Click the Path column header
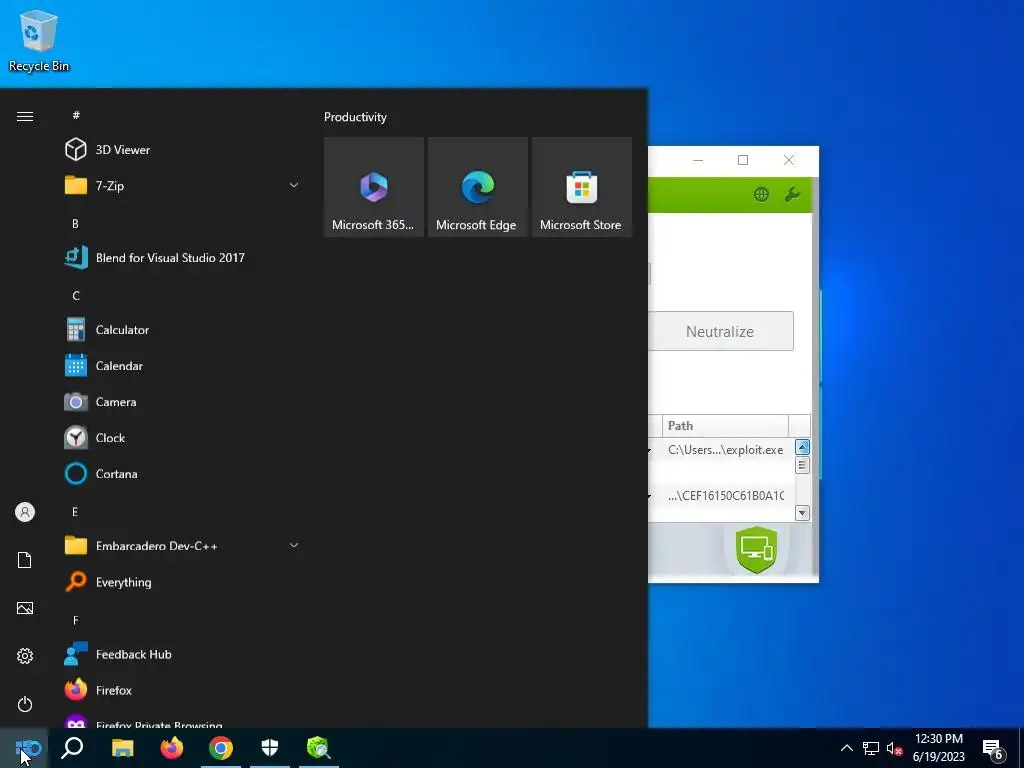The height and width of the screenshot is (768, 1024). (x=725, y=426)
